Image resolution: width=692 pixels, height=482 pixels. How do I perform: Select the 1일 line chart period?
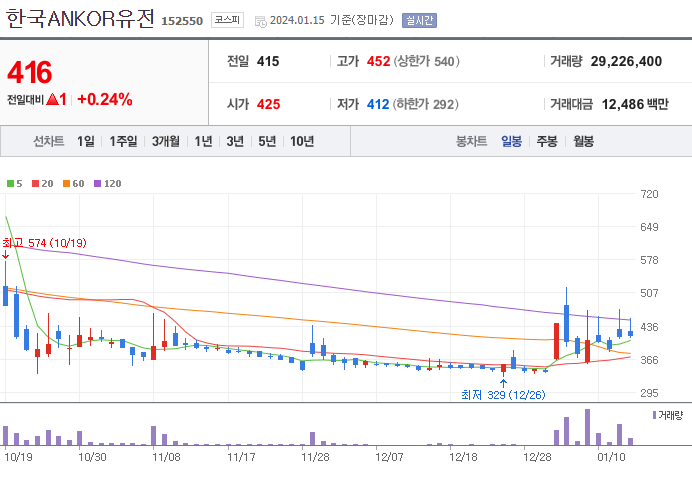tap(86, 141)
